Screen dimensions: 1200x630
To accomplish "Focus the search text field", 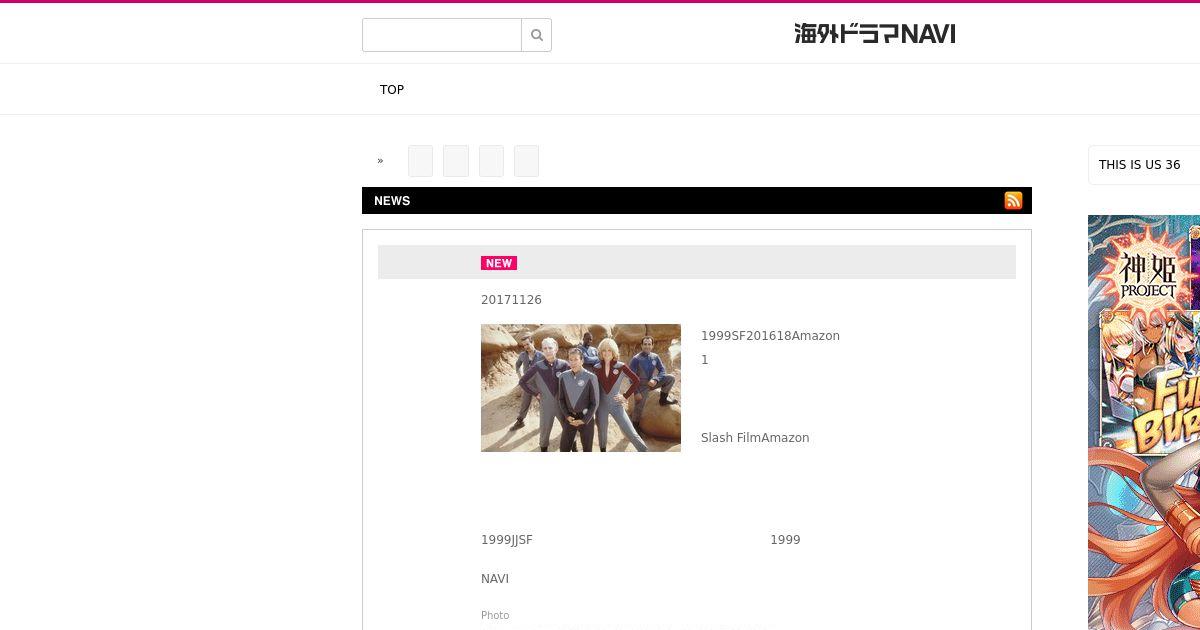I will (442, 35).
